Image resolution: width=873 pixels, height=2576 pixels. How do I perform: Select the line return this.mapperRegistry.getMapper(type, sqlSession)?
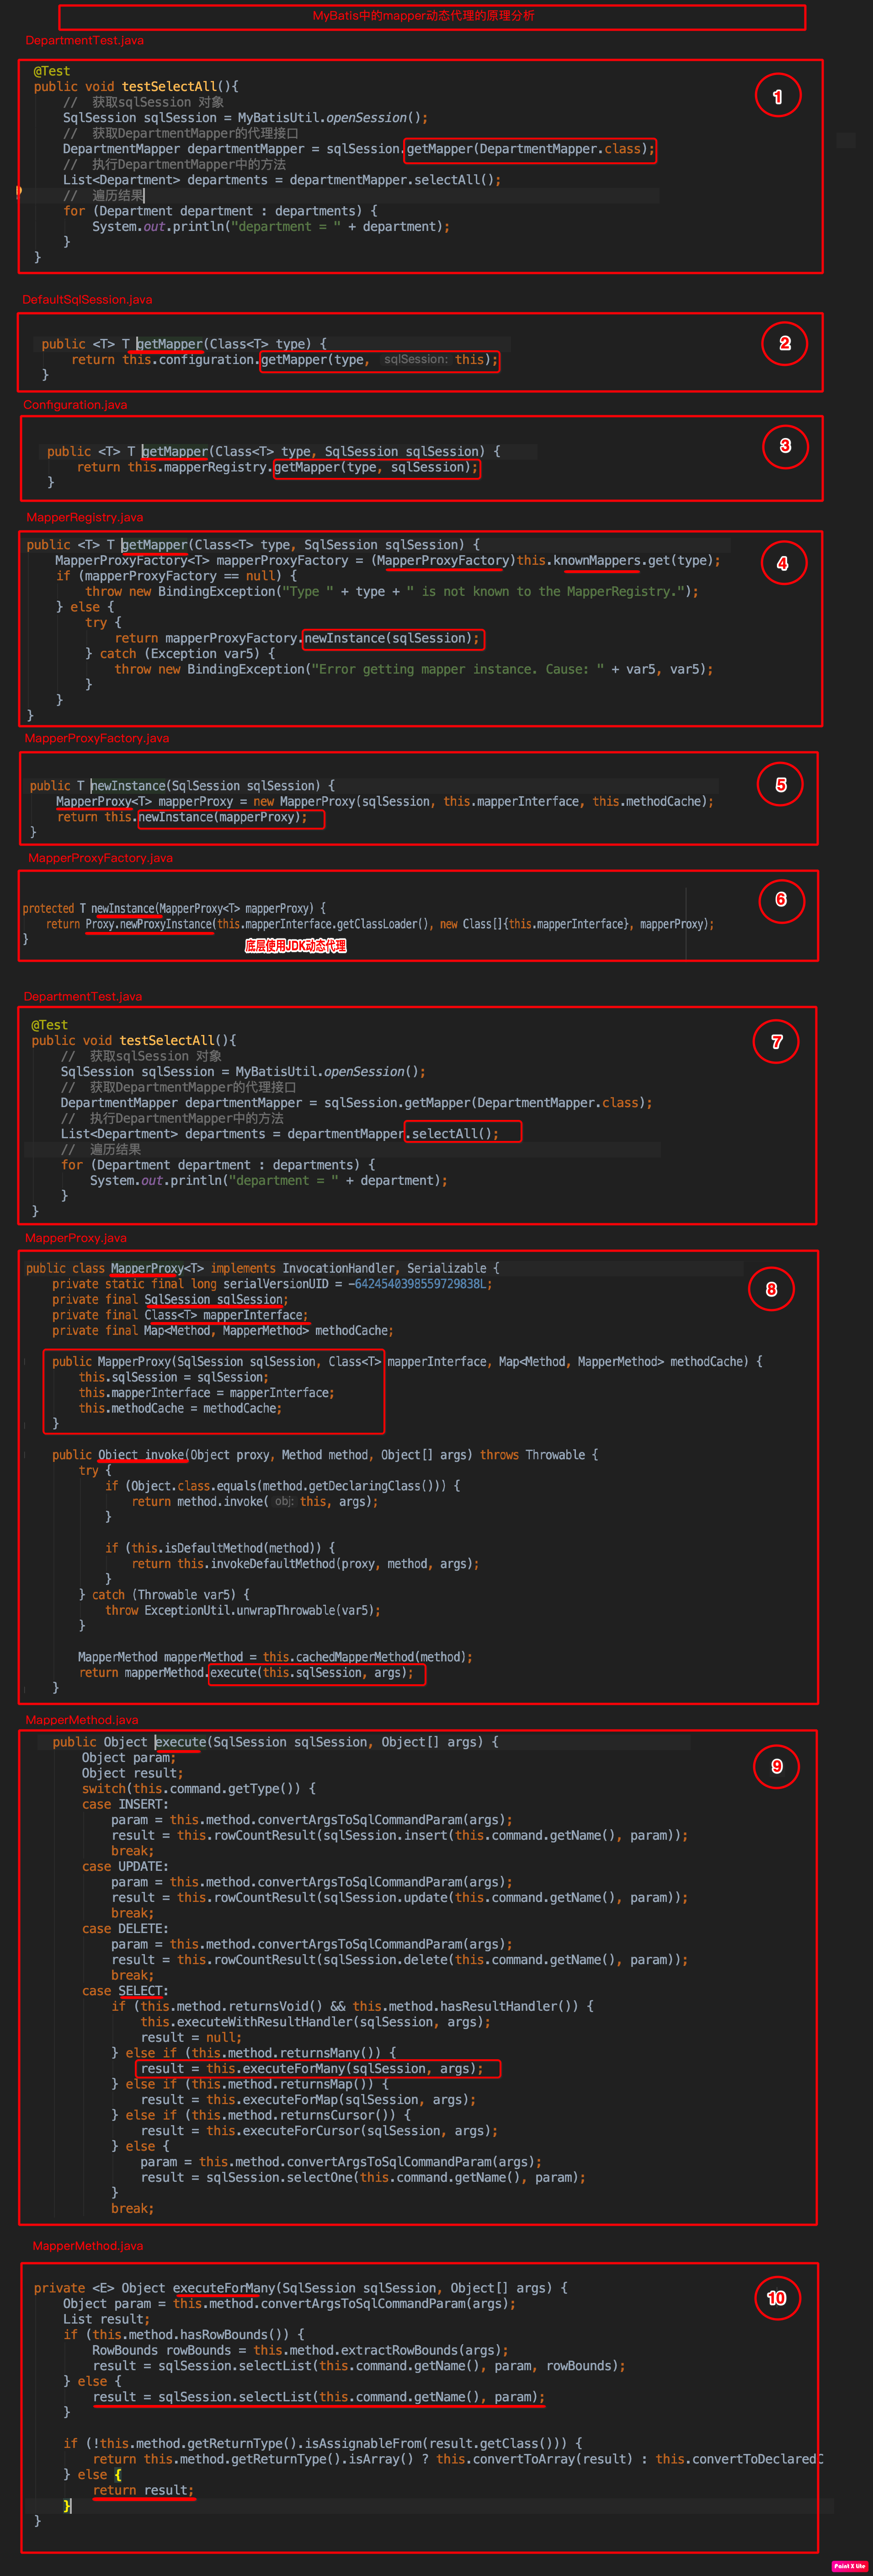pos(278,467)
